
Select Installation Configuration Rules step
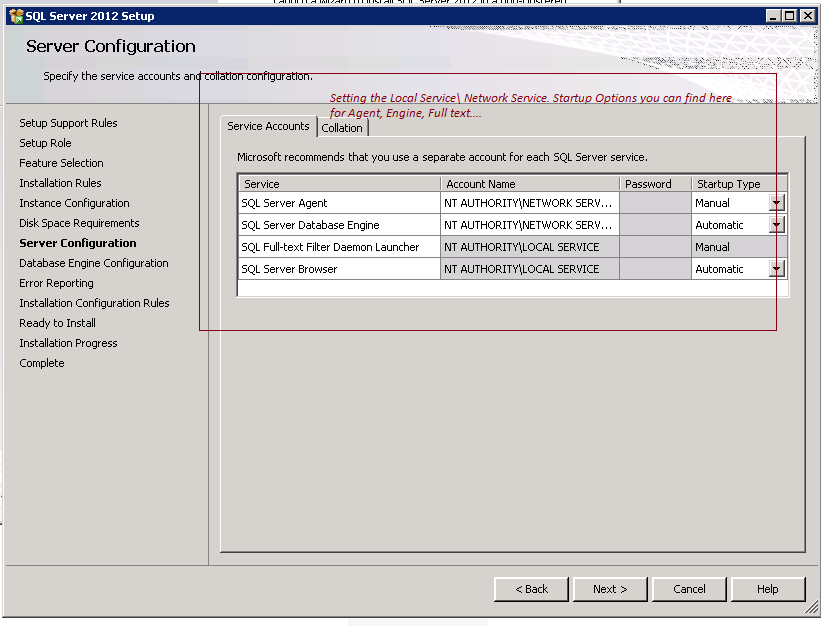(94, 303)
